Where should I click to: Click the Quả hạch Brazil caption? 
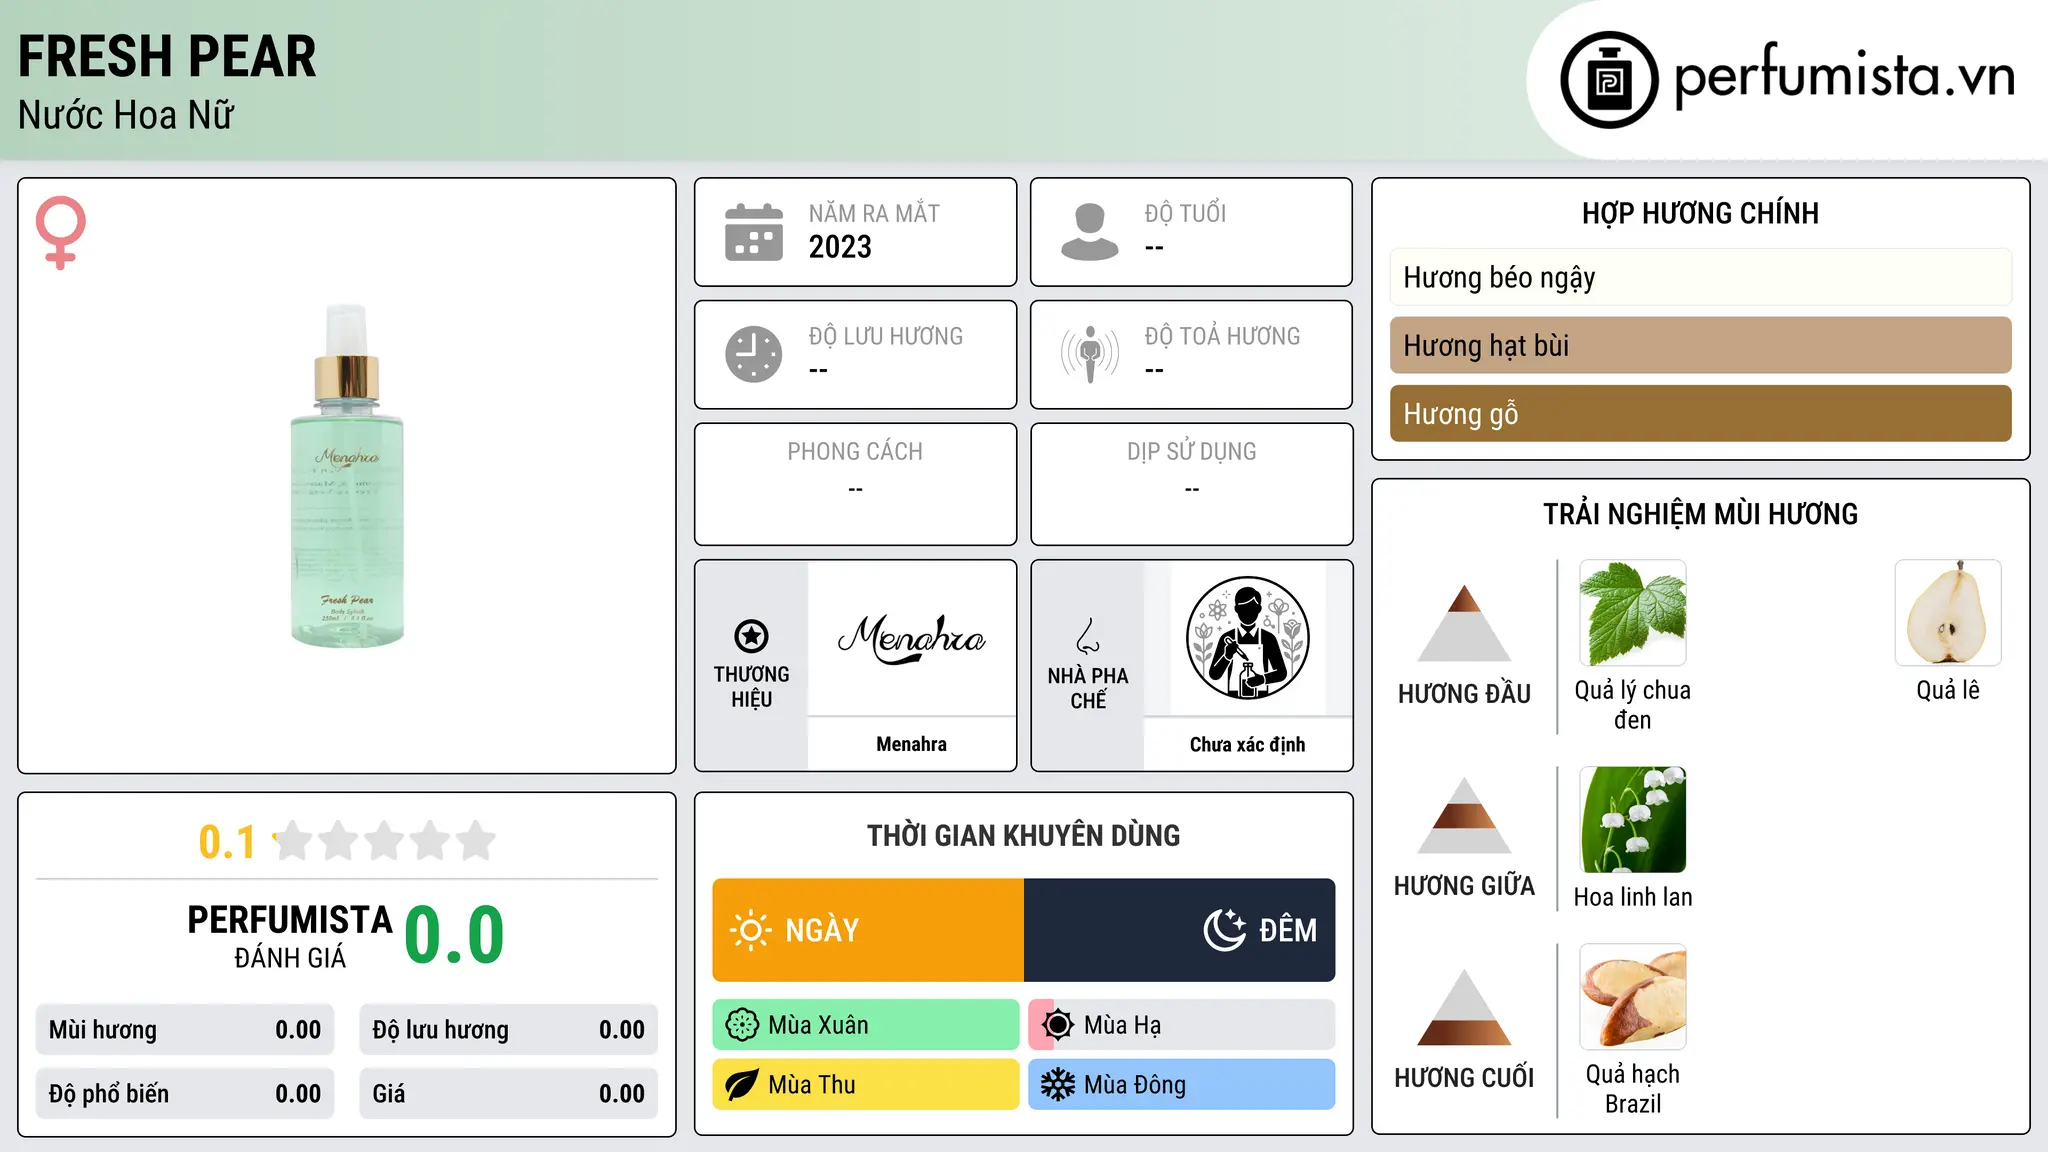[x=1633, y=1089]
